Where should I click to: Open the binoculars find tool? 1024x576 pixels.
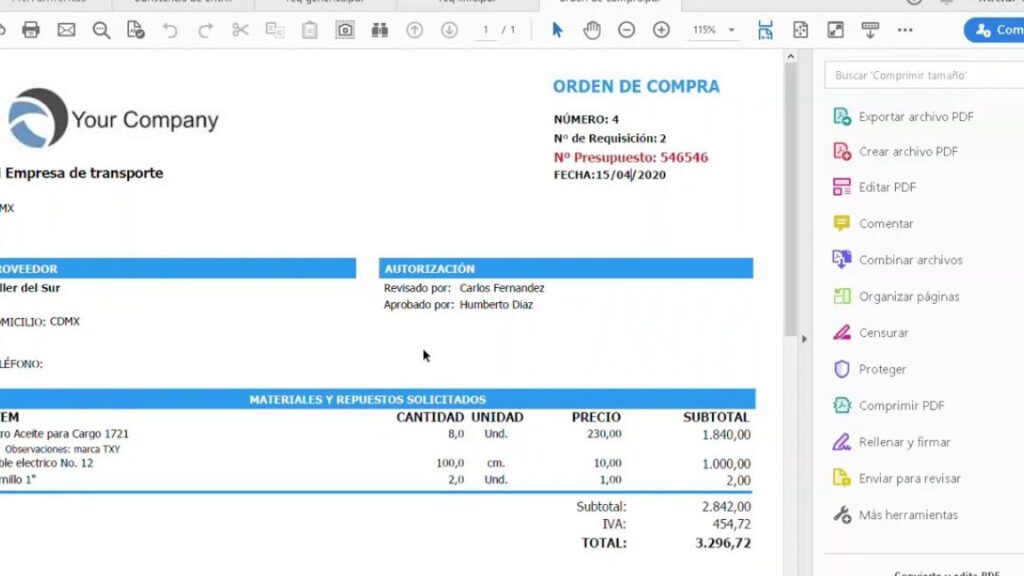(x=379, y=30)
